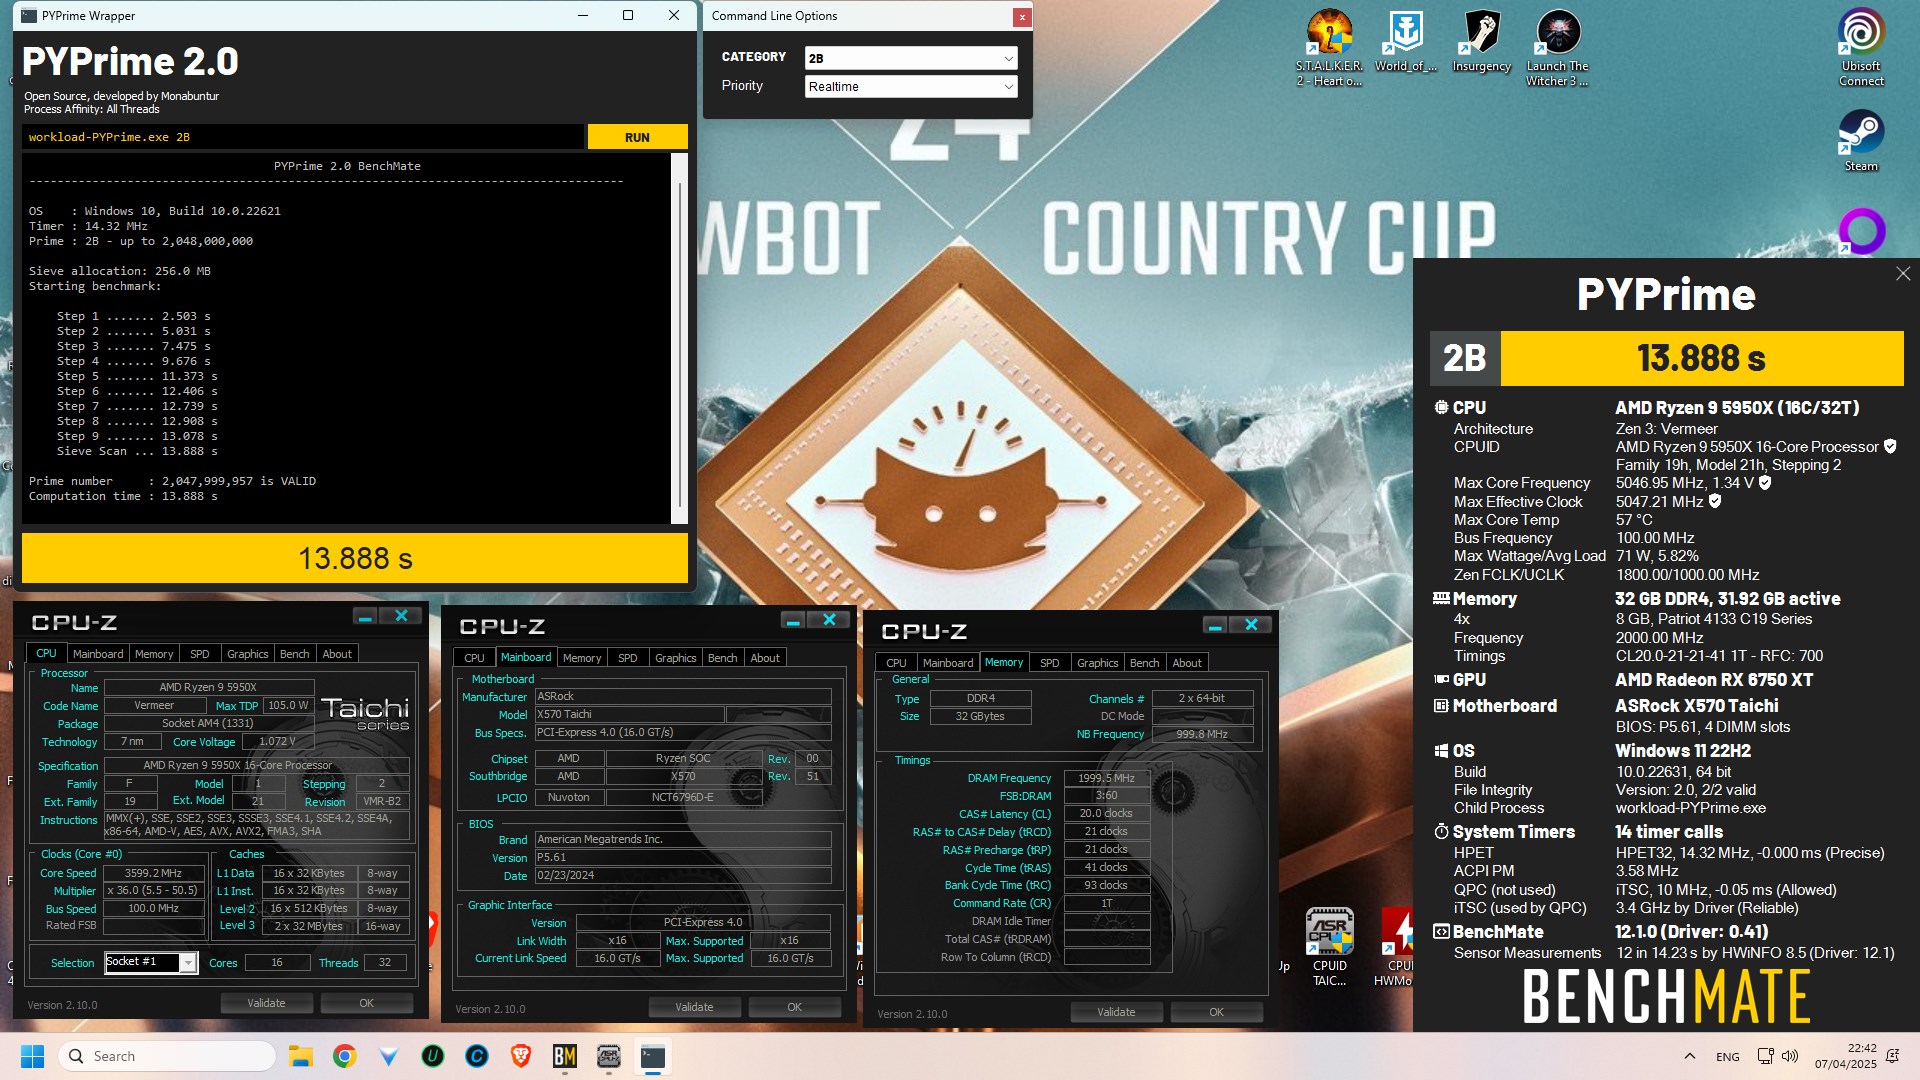Open the Windows Start menu
Viewport: 1920px width, 1080px height.
(32, 1056)
